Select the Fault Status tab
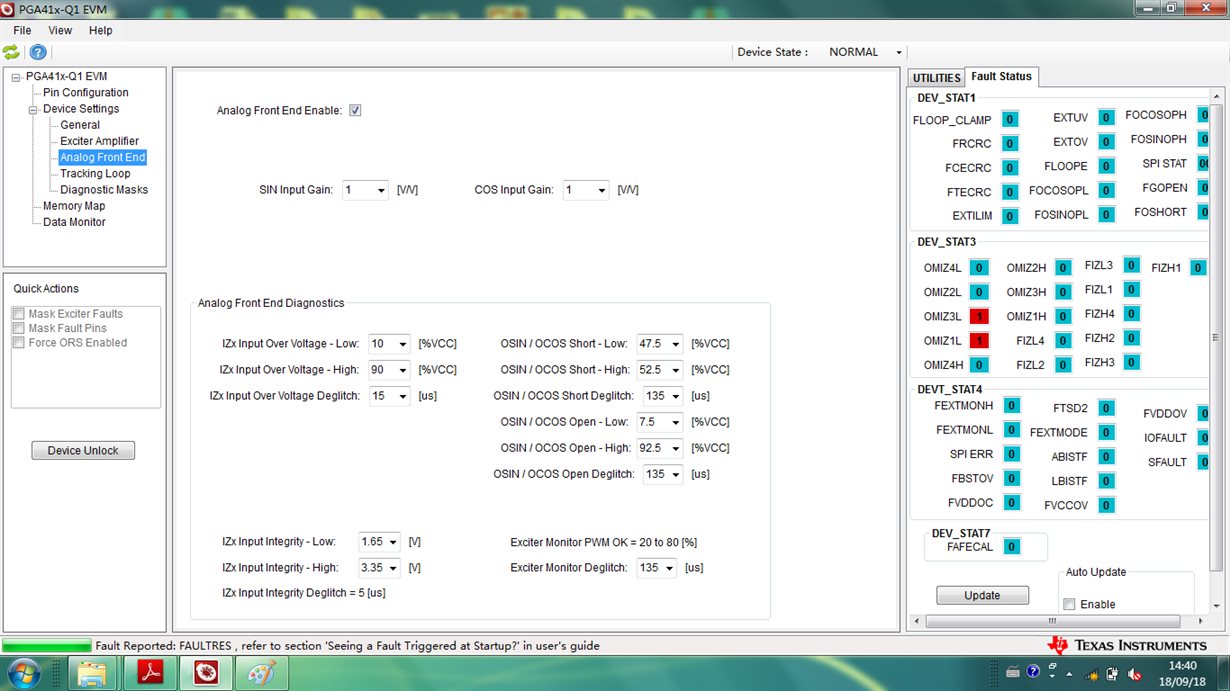The image size is (1230, 691). (1001, 76)
